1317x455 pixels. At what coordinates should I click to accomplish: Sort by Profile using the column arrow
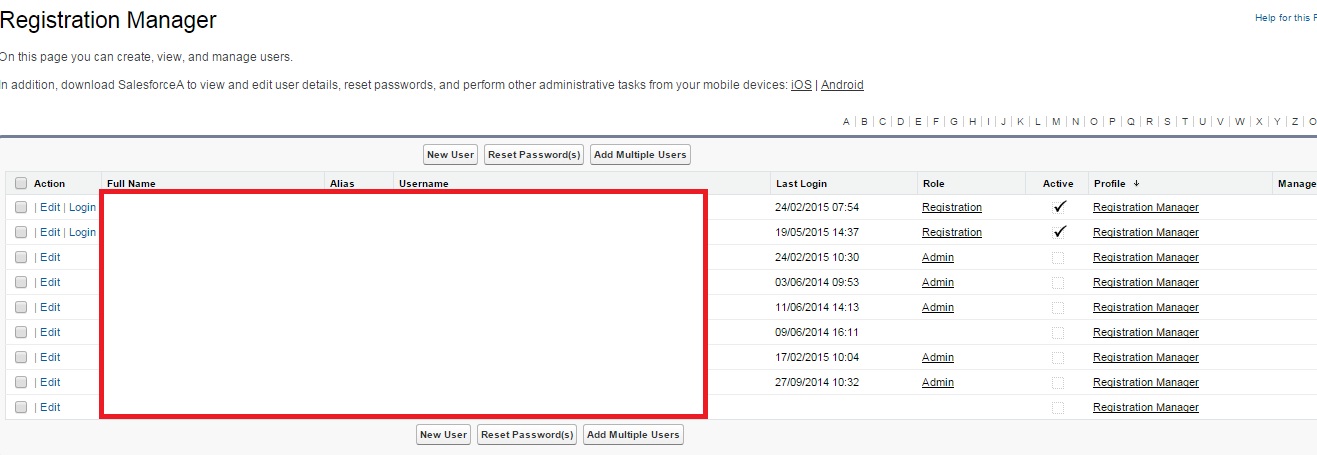coord(1136,184)
